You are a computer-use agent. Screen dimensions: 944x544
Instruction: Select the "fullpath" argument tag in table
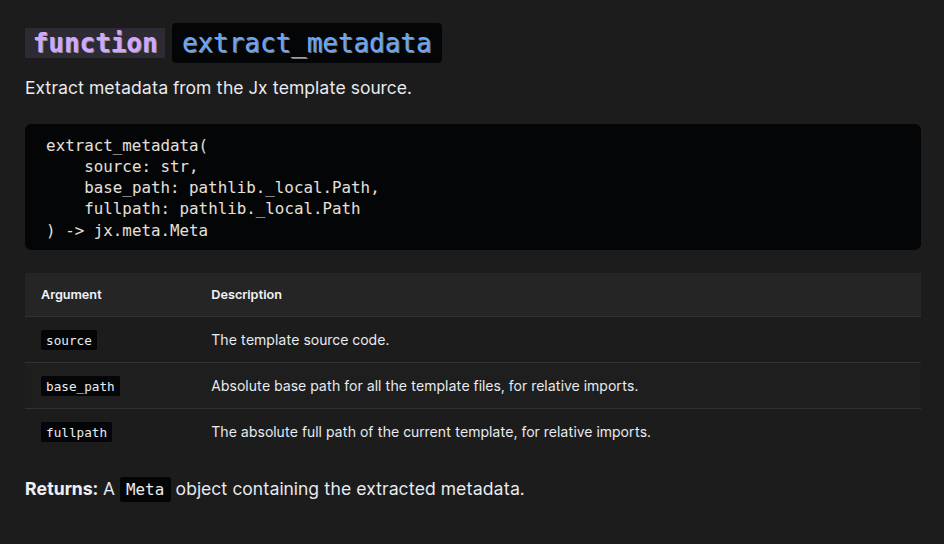[76, 432]
